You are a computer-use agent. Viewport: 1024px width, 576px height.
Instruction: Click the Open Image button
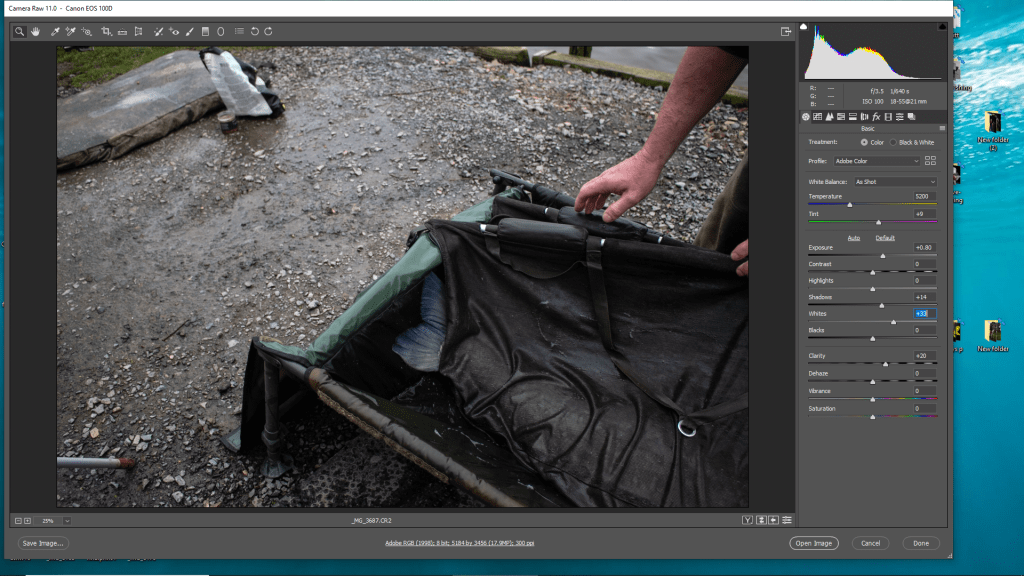pyautogui.click(x=813, y=543)
